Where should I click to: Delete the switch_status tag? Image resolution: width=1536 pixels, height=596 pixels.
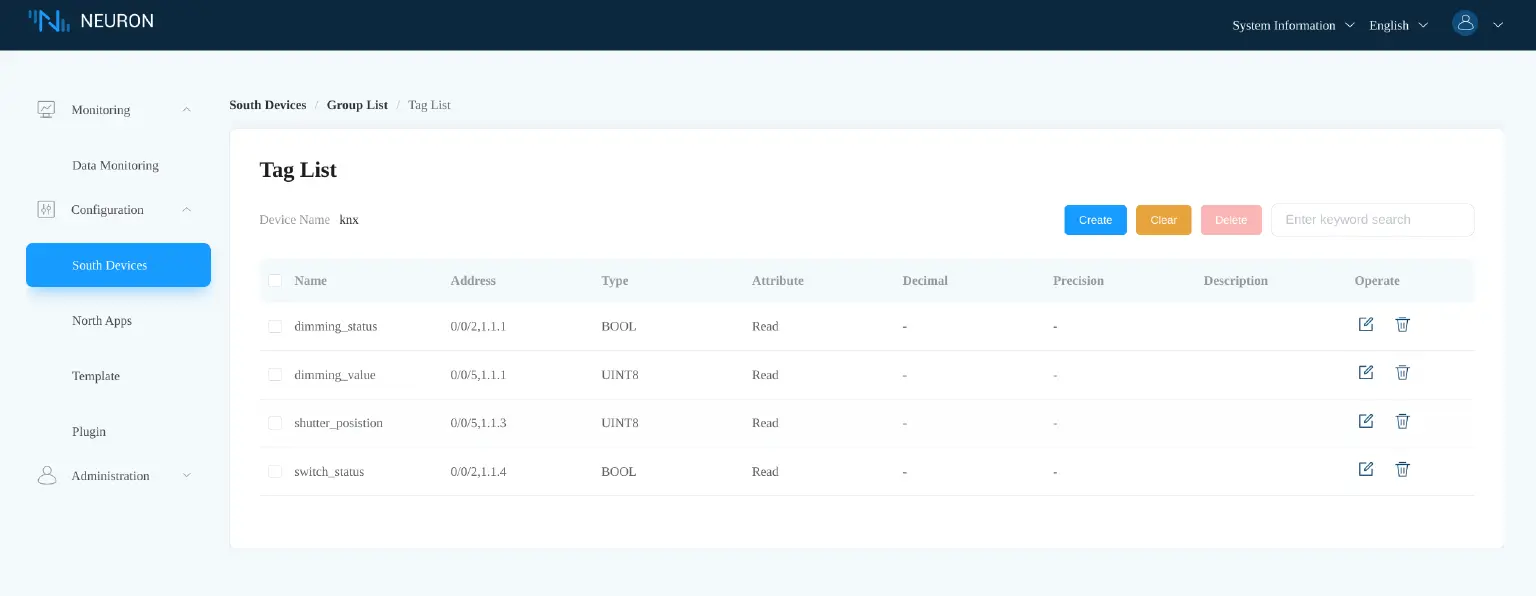coord(1402,469)
